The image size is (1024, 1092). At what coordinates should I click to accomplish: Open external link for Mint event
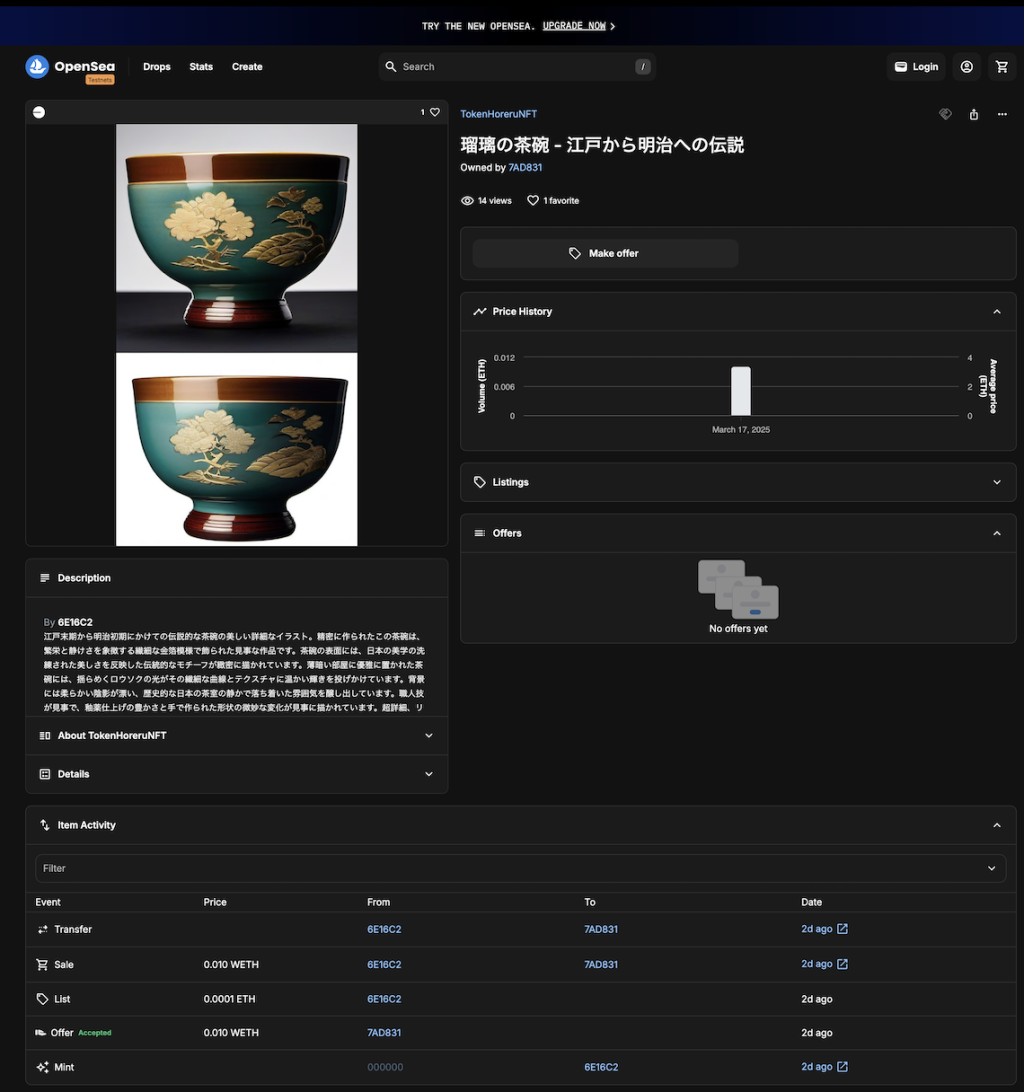point(842,1067)
